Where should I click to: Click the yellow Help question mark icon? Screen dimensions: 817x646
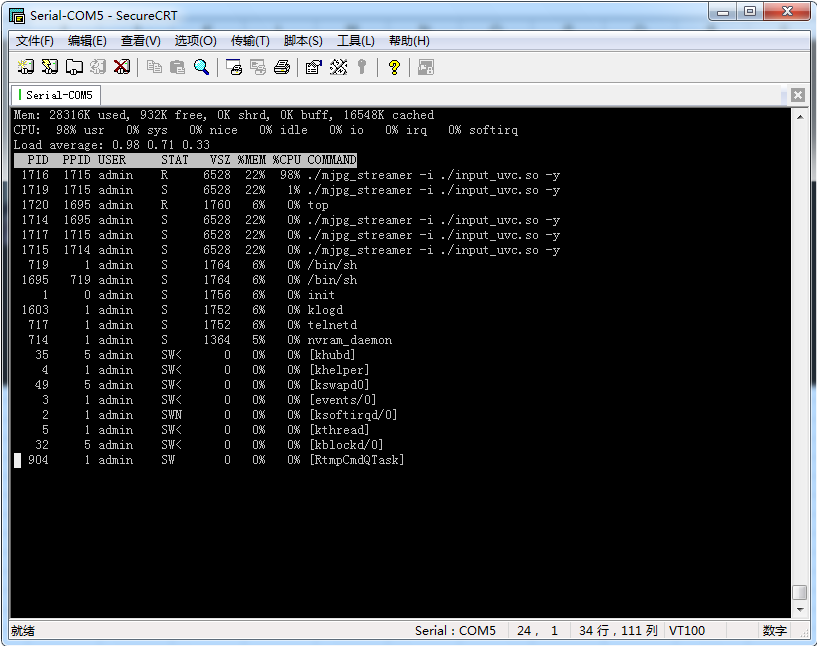tap(394, 67)
